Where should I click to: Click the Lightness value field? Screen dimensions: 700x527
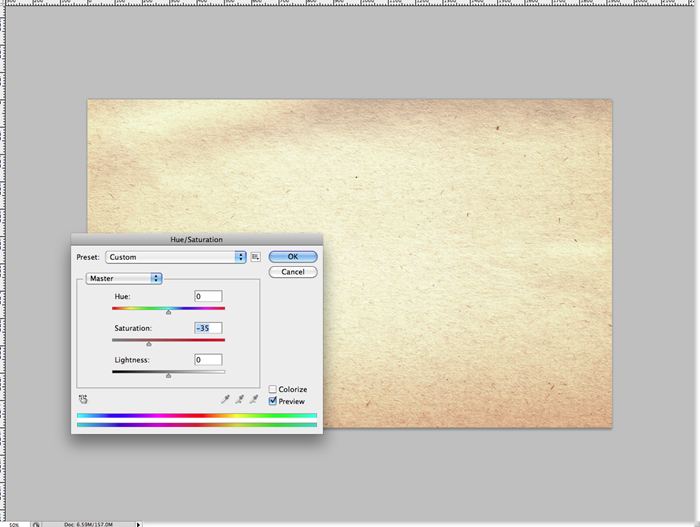208,360
